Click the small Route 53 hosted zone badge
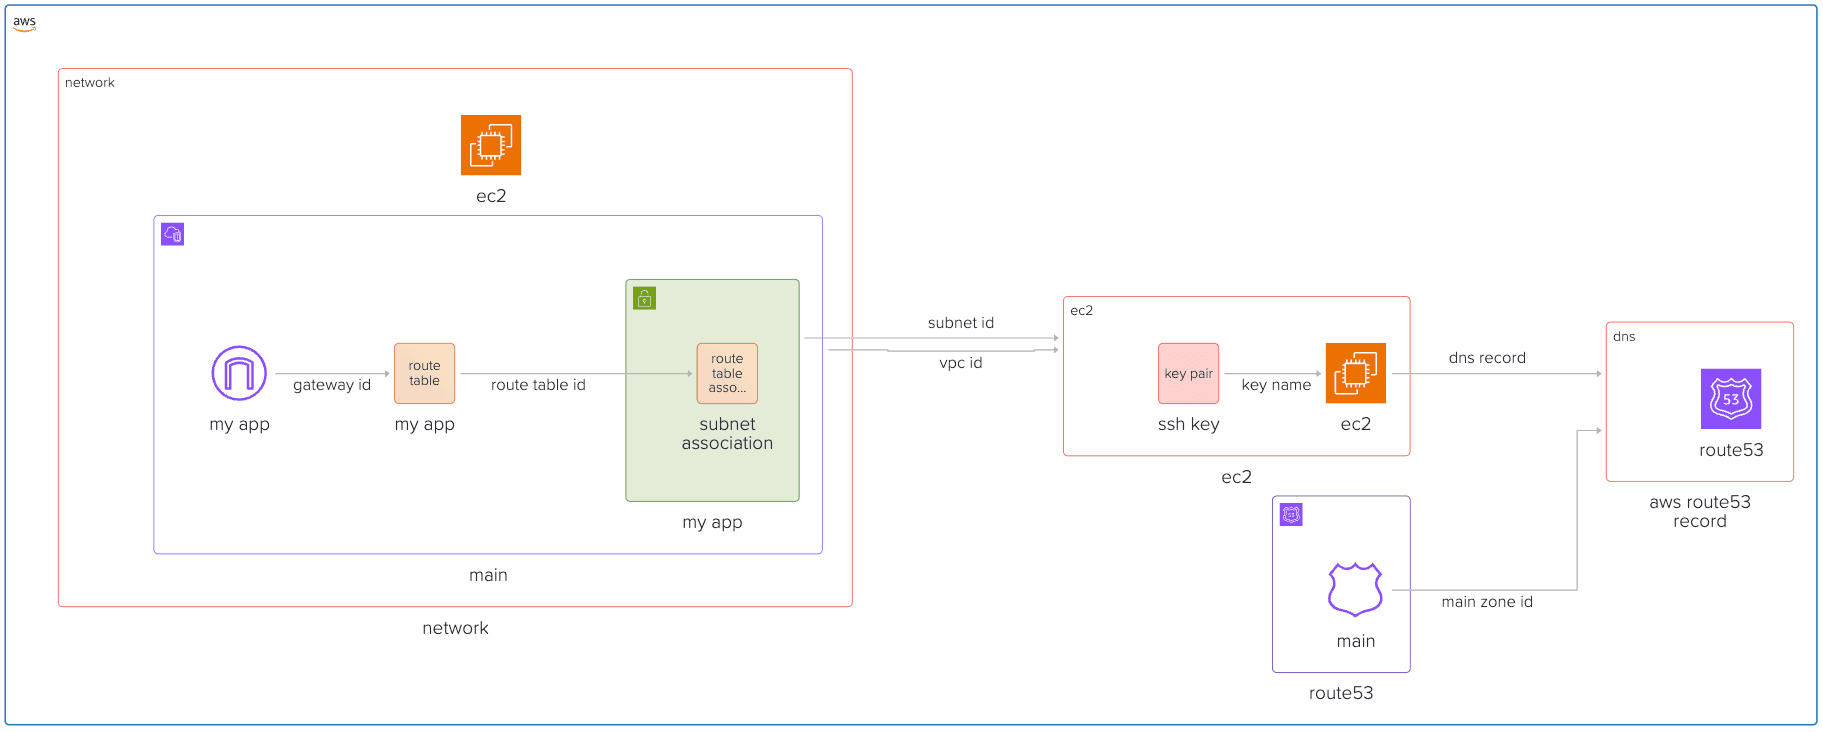The height and width of the screenshot is (732, 1823). [x=1292, y=515]
